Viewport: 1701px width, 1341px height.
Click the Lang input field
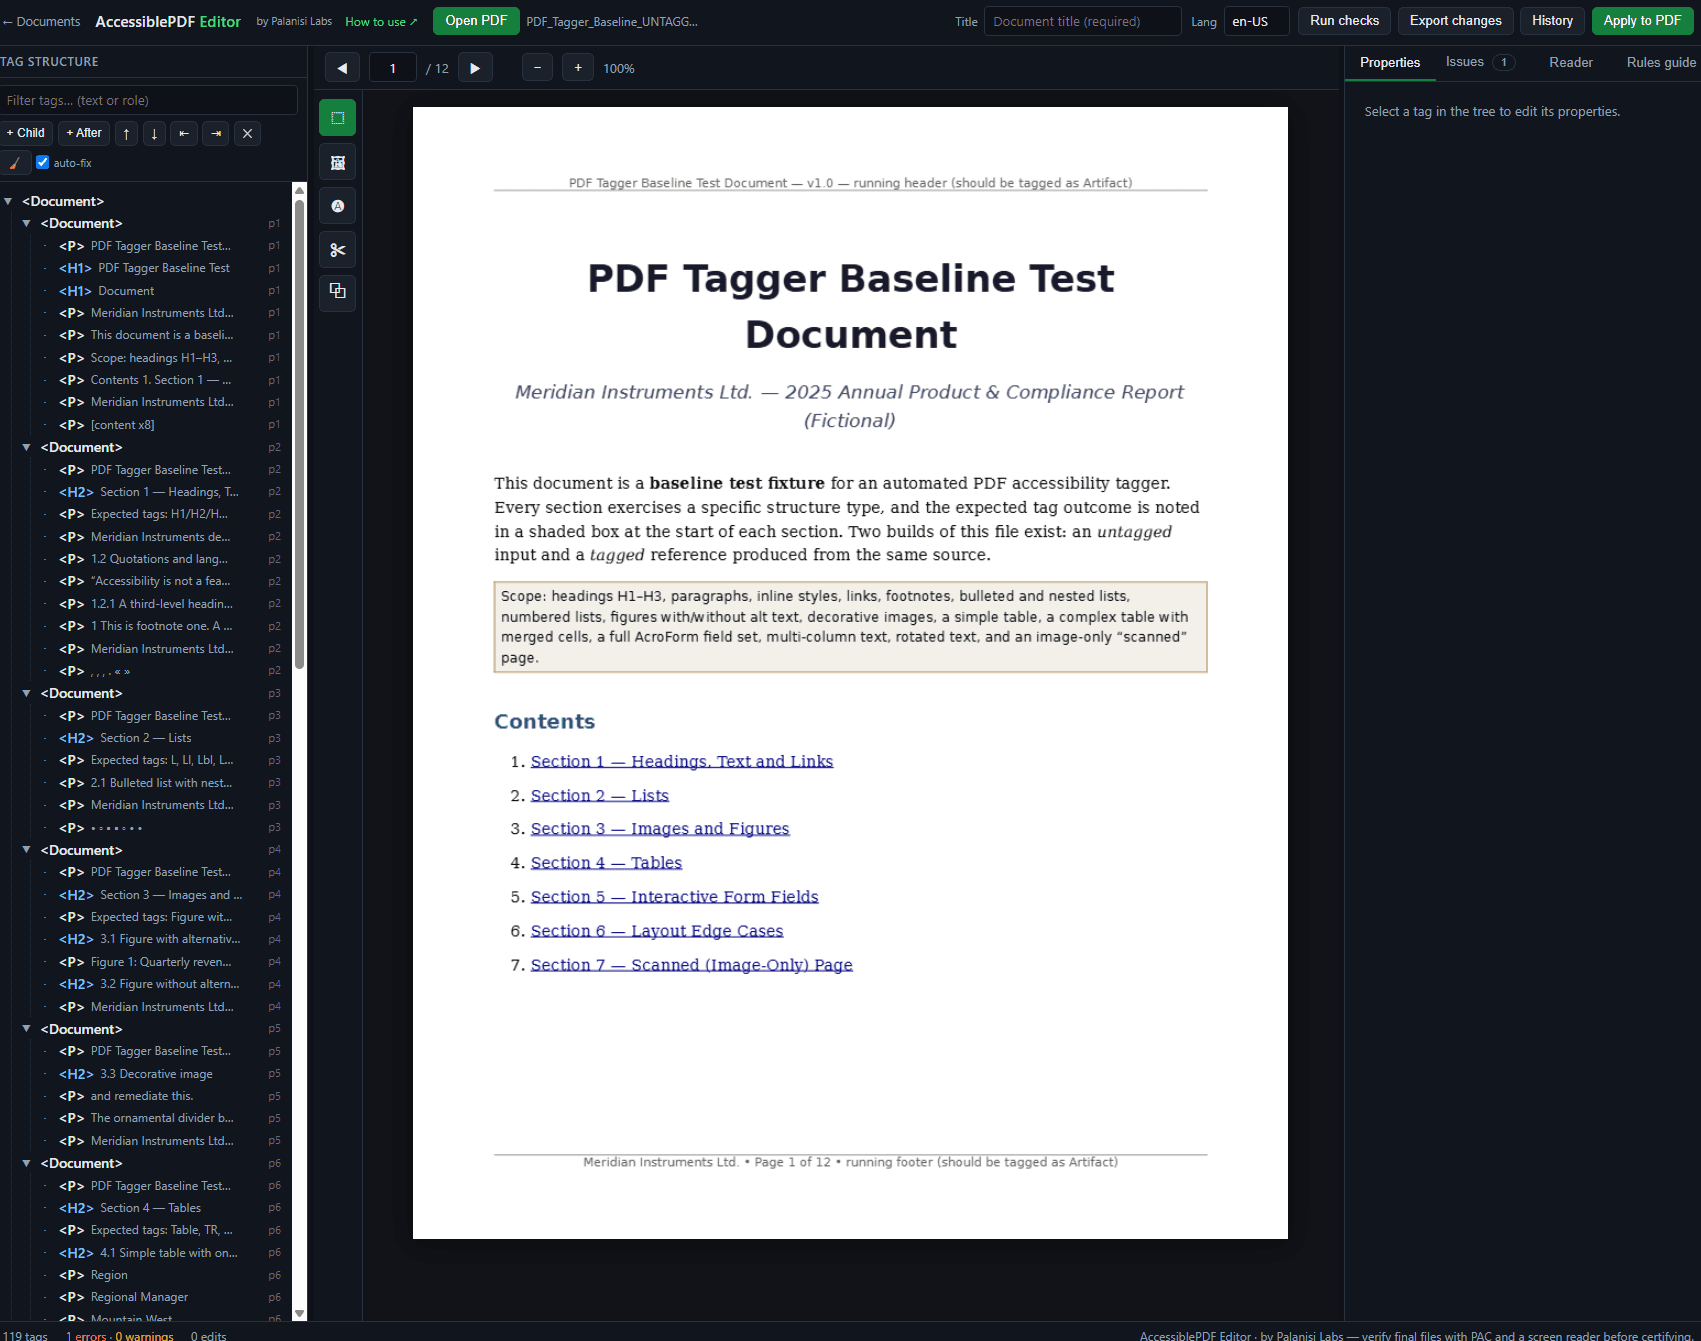[x=1256, y=21]
